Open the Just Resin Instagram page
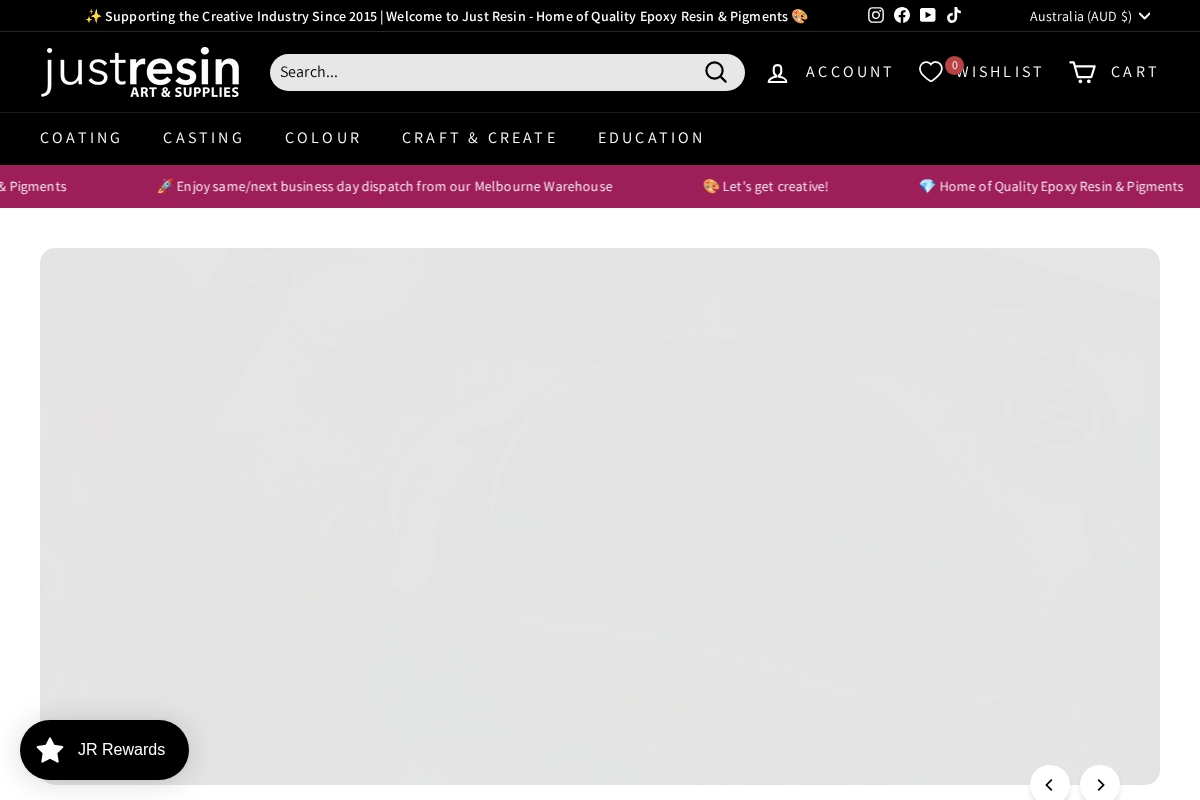Image resolution: width=1200 pixels, height=800 pixels. [x=876, y=15]
